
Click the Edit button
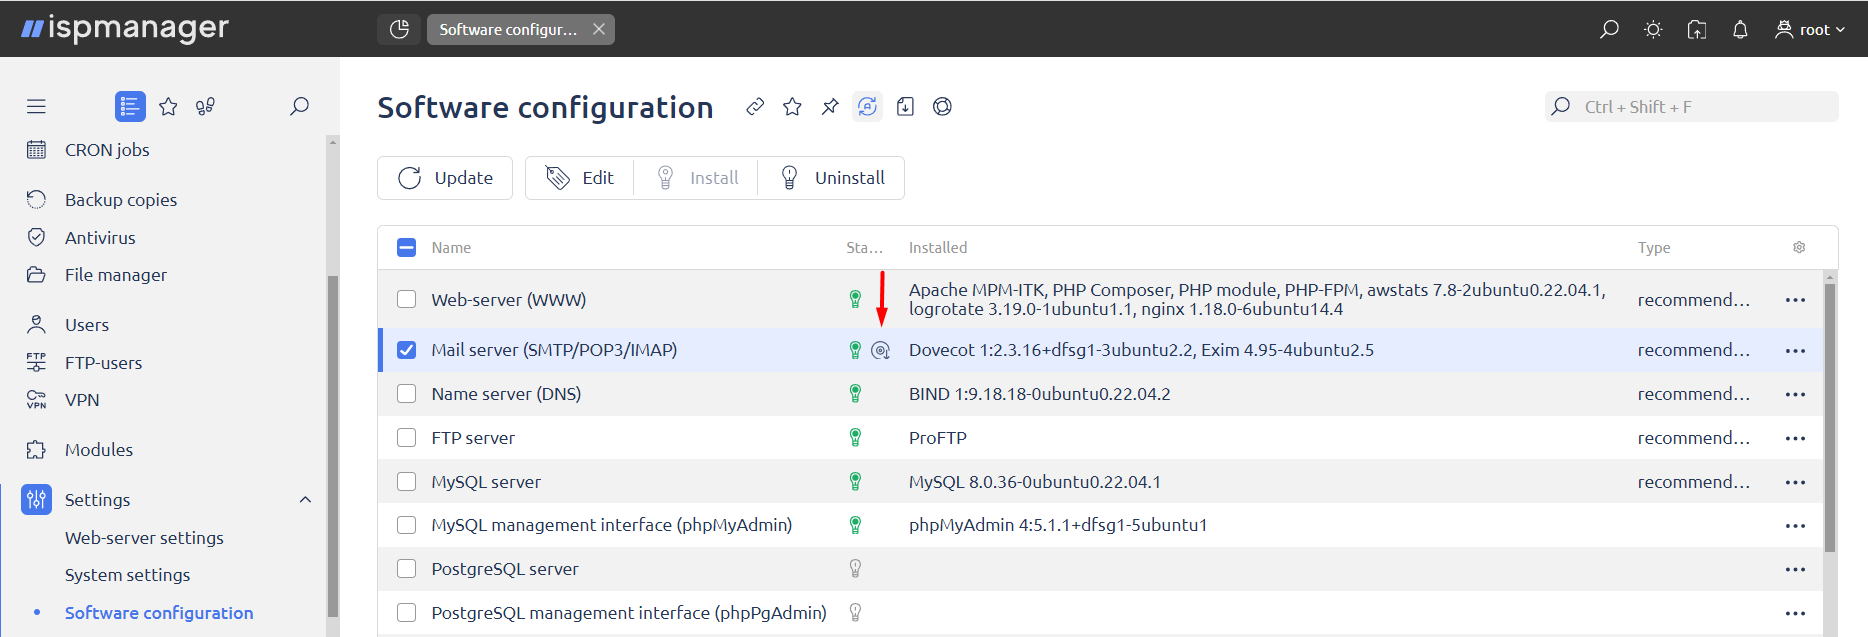(x=579, y=178)
